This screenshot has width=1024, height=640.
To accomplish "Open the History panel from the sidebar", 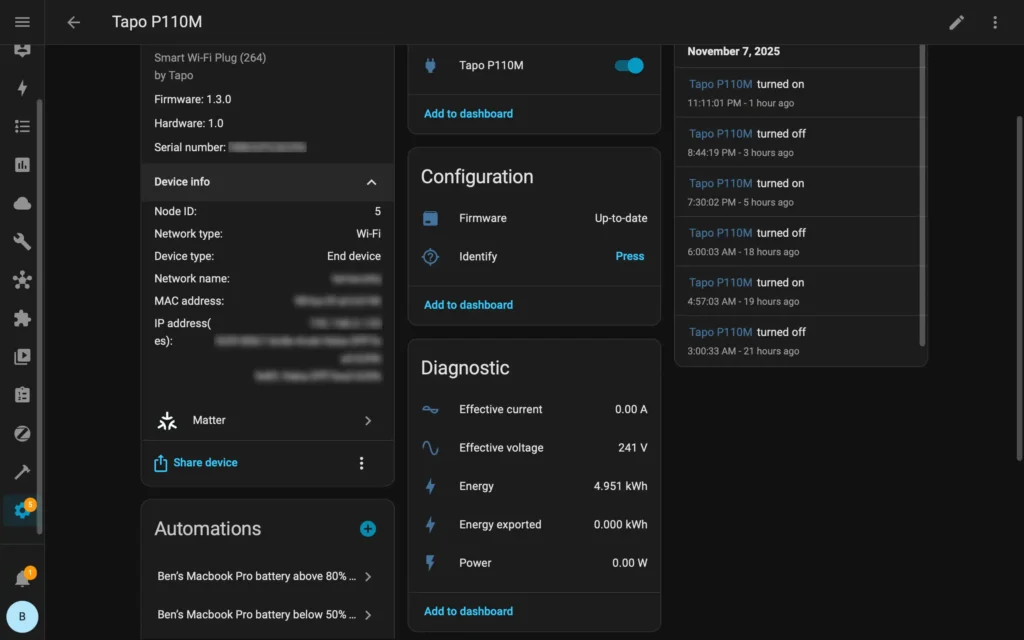I will point(22,164).
